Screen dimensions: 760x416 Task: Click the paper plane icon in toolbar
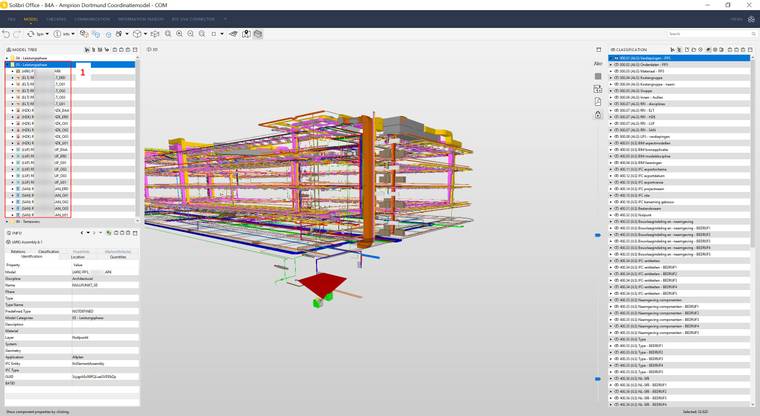pyautogui.click(x=233, y=34)
